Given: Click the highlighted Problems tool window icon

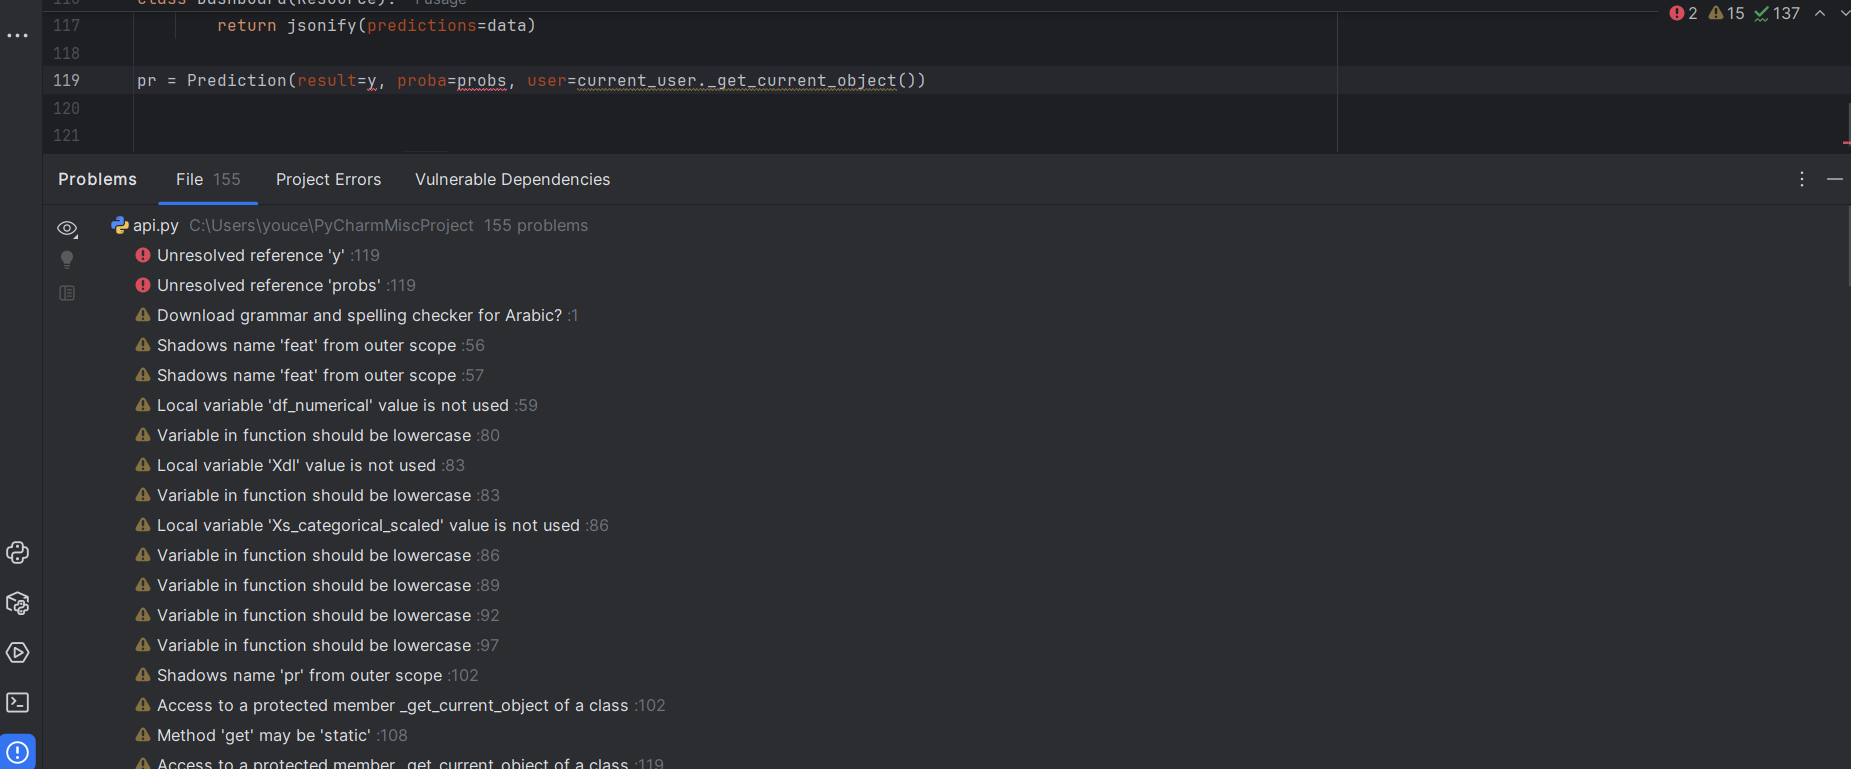Looking at the screenshot, I should click(x=18, y=752).
